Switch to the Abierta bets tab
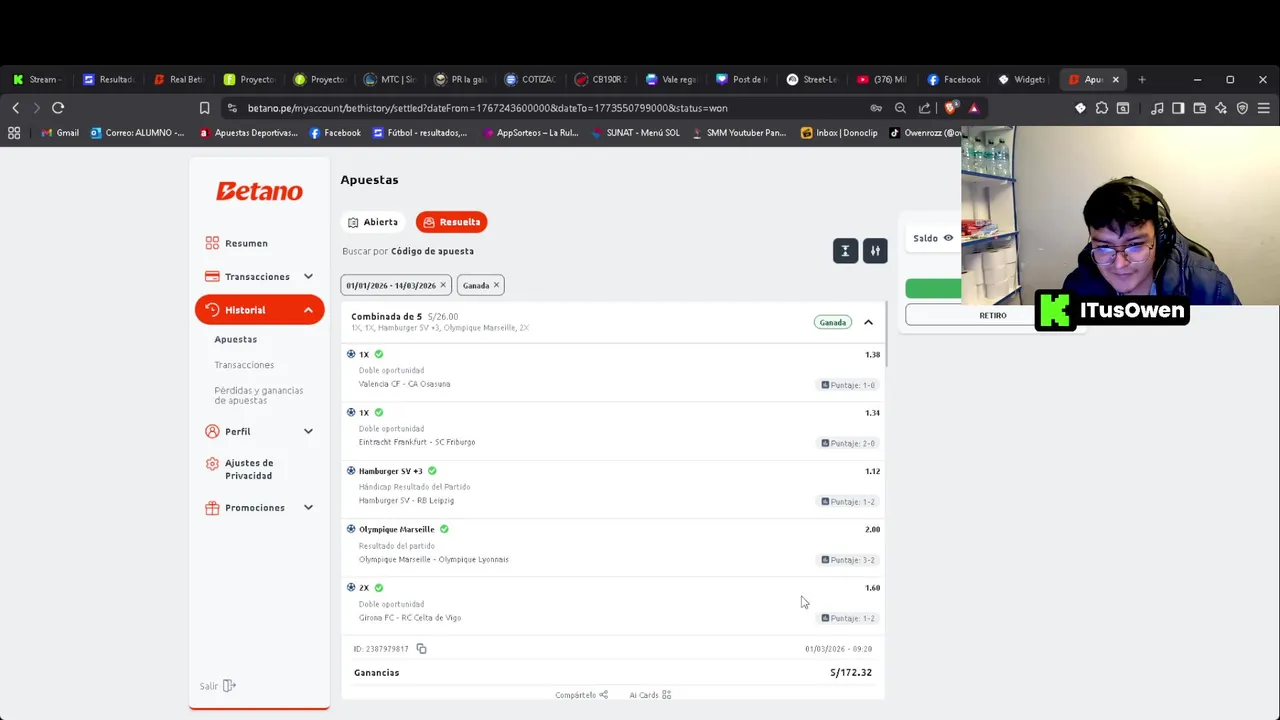The image size is (1280, 720). coord(373,222)
